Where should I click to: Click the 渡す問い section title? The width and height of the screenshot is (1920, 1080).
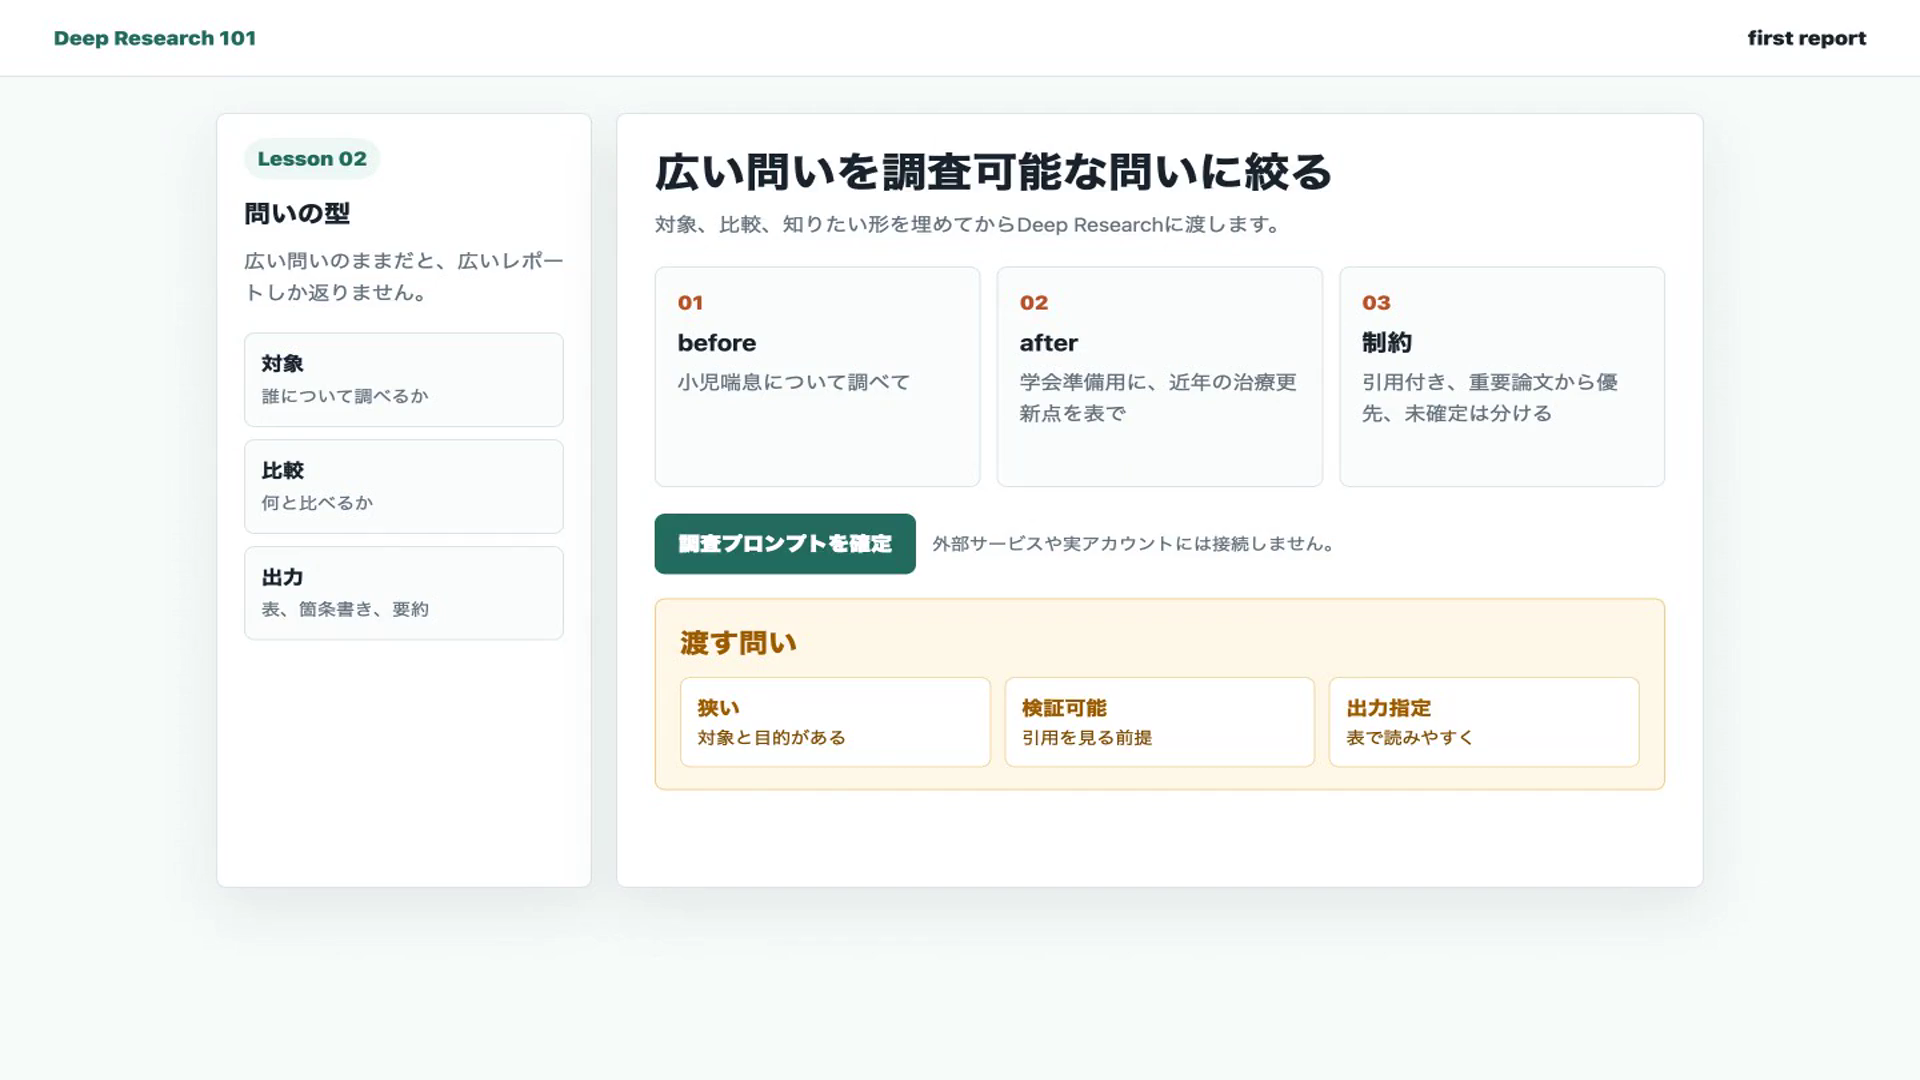tap(738, 643)
